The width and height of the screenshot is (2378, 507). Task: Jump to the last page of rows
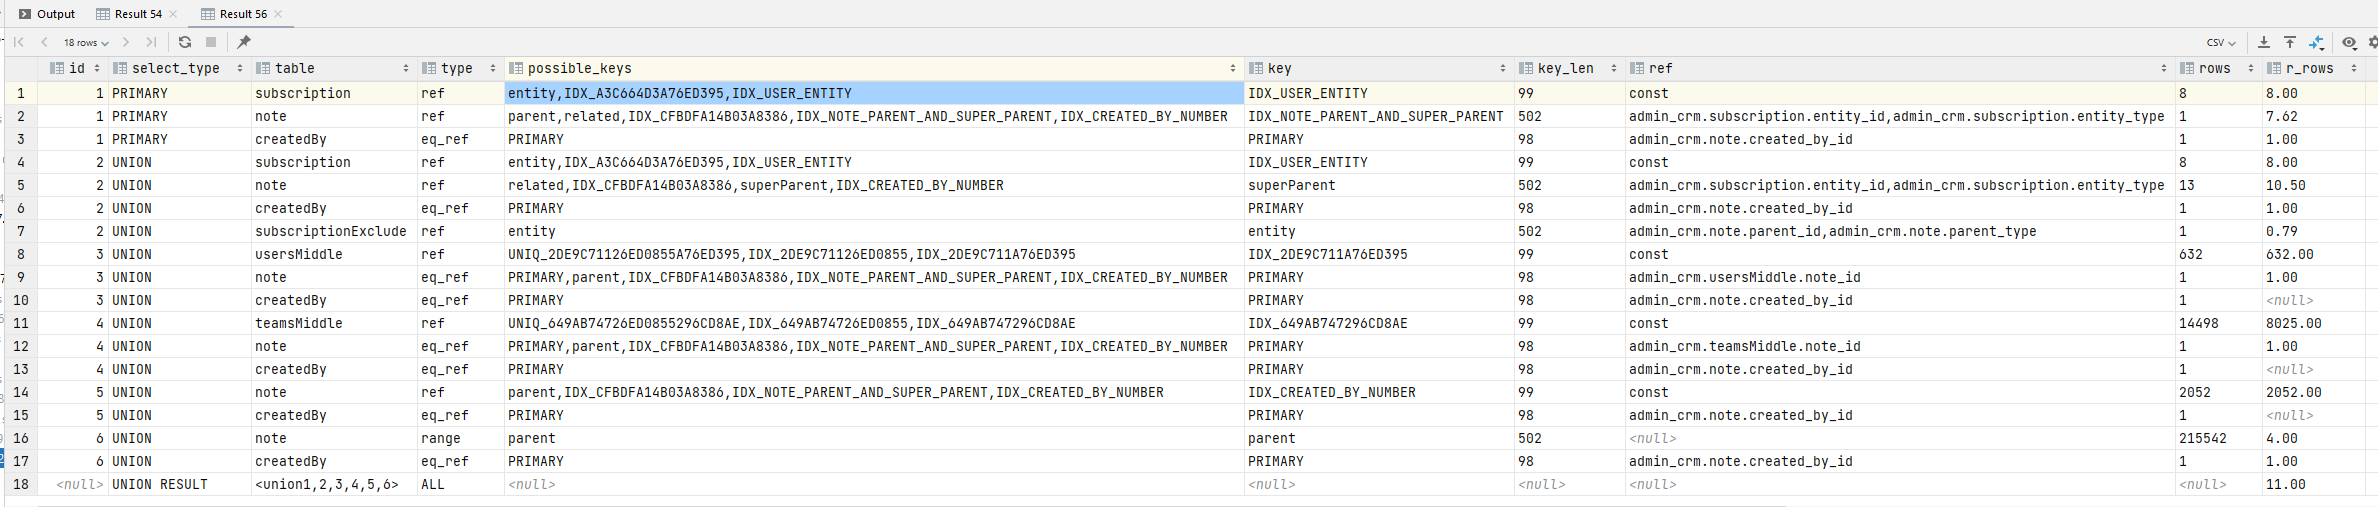click(151, 42)
